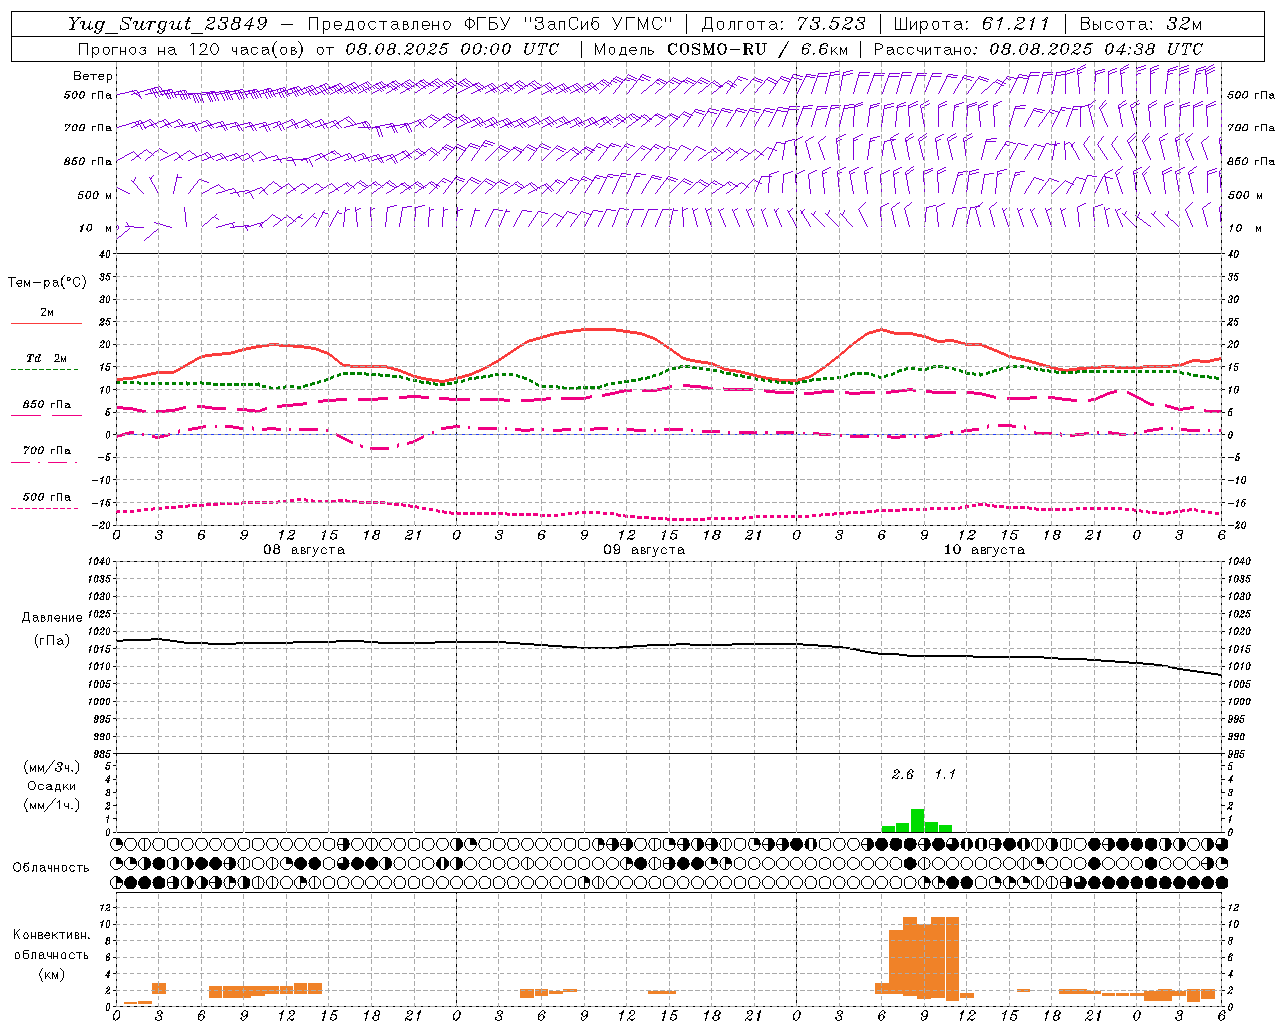Image resolution: width=1280 pixels, height=1024 pixels.
Task: Click the Конвективн. convective cloud label
Action: pyautogui.click(x=51, y=935)
